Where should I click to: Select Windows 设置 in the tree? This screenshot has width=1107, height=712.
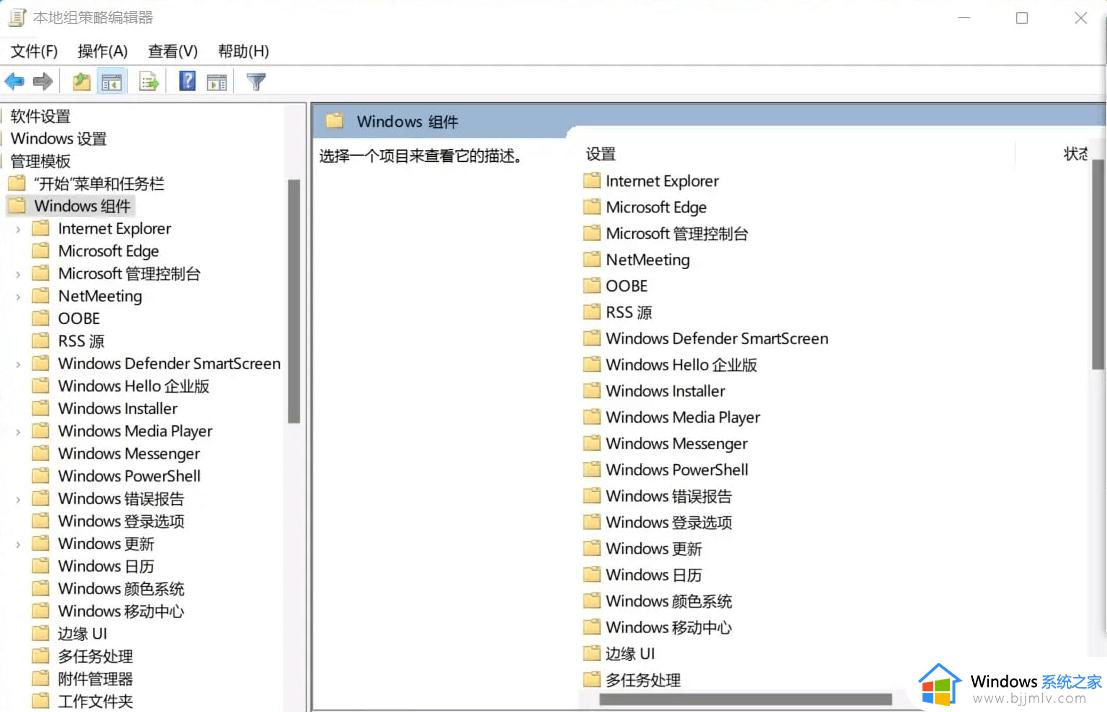click(59, 139)
